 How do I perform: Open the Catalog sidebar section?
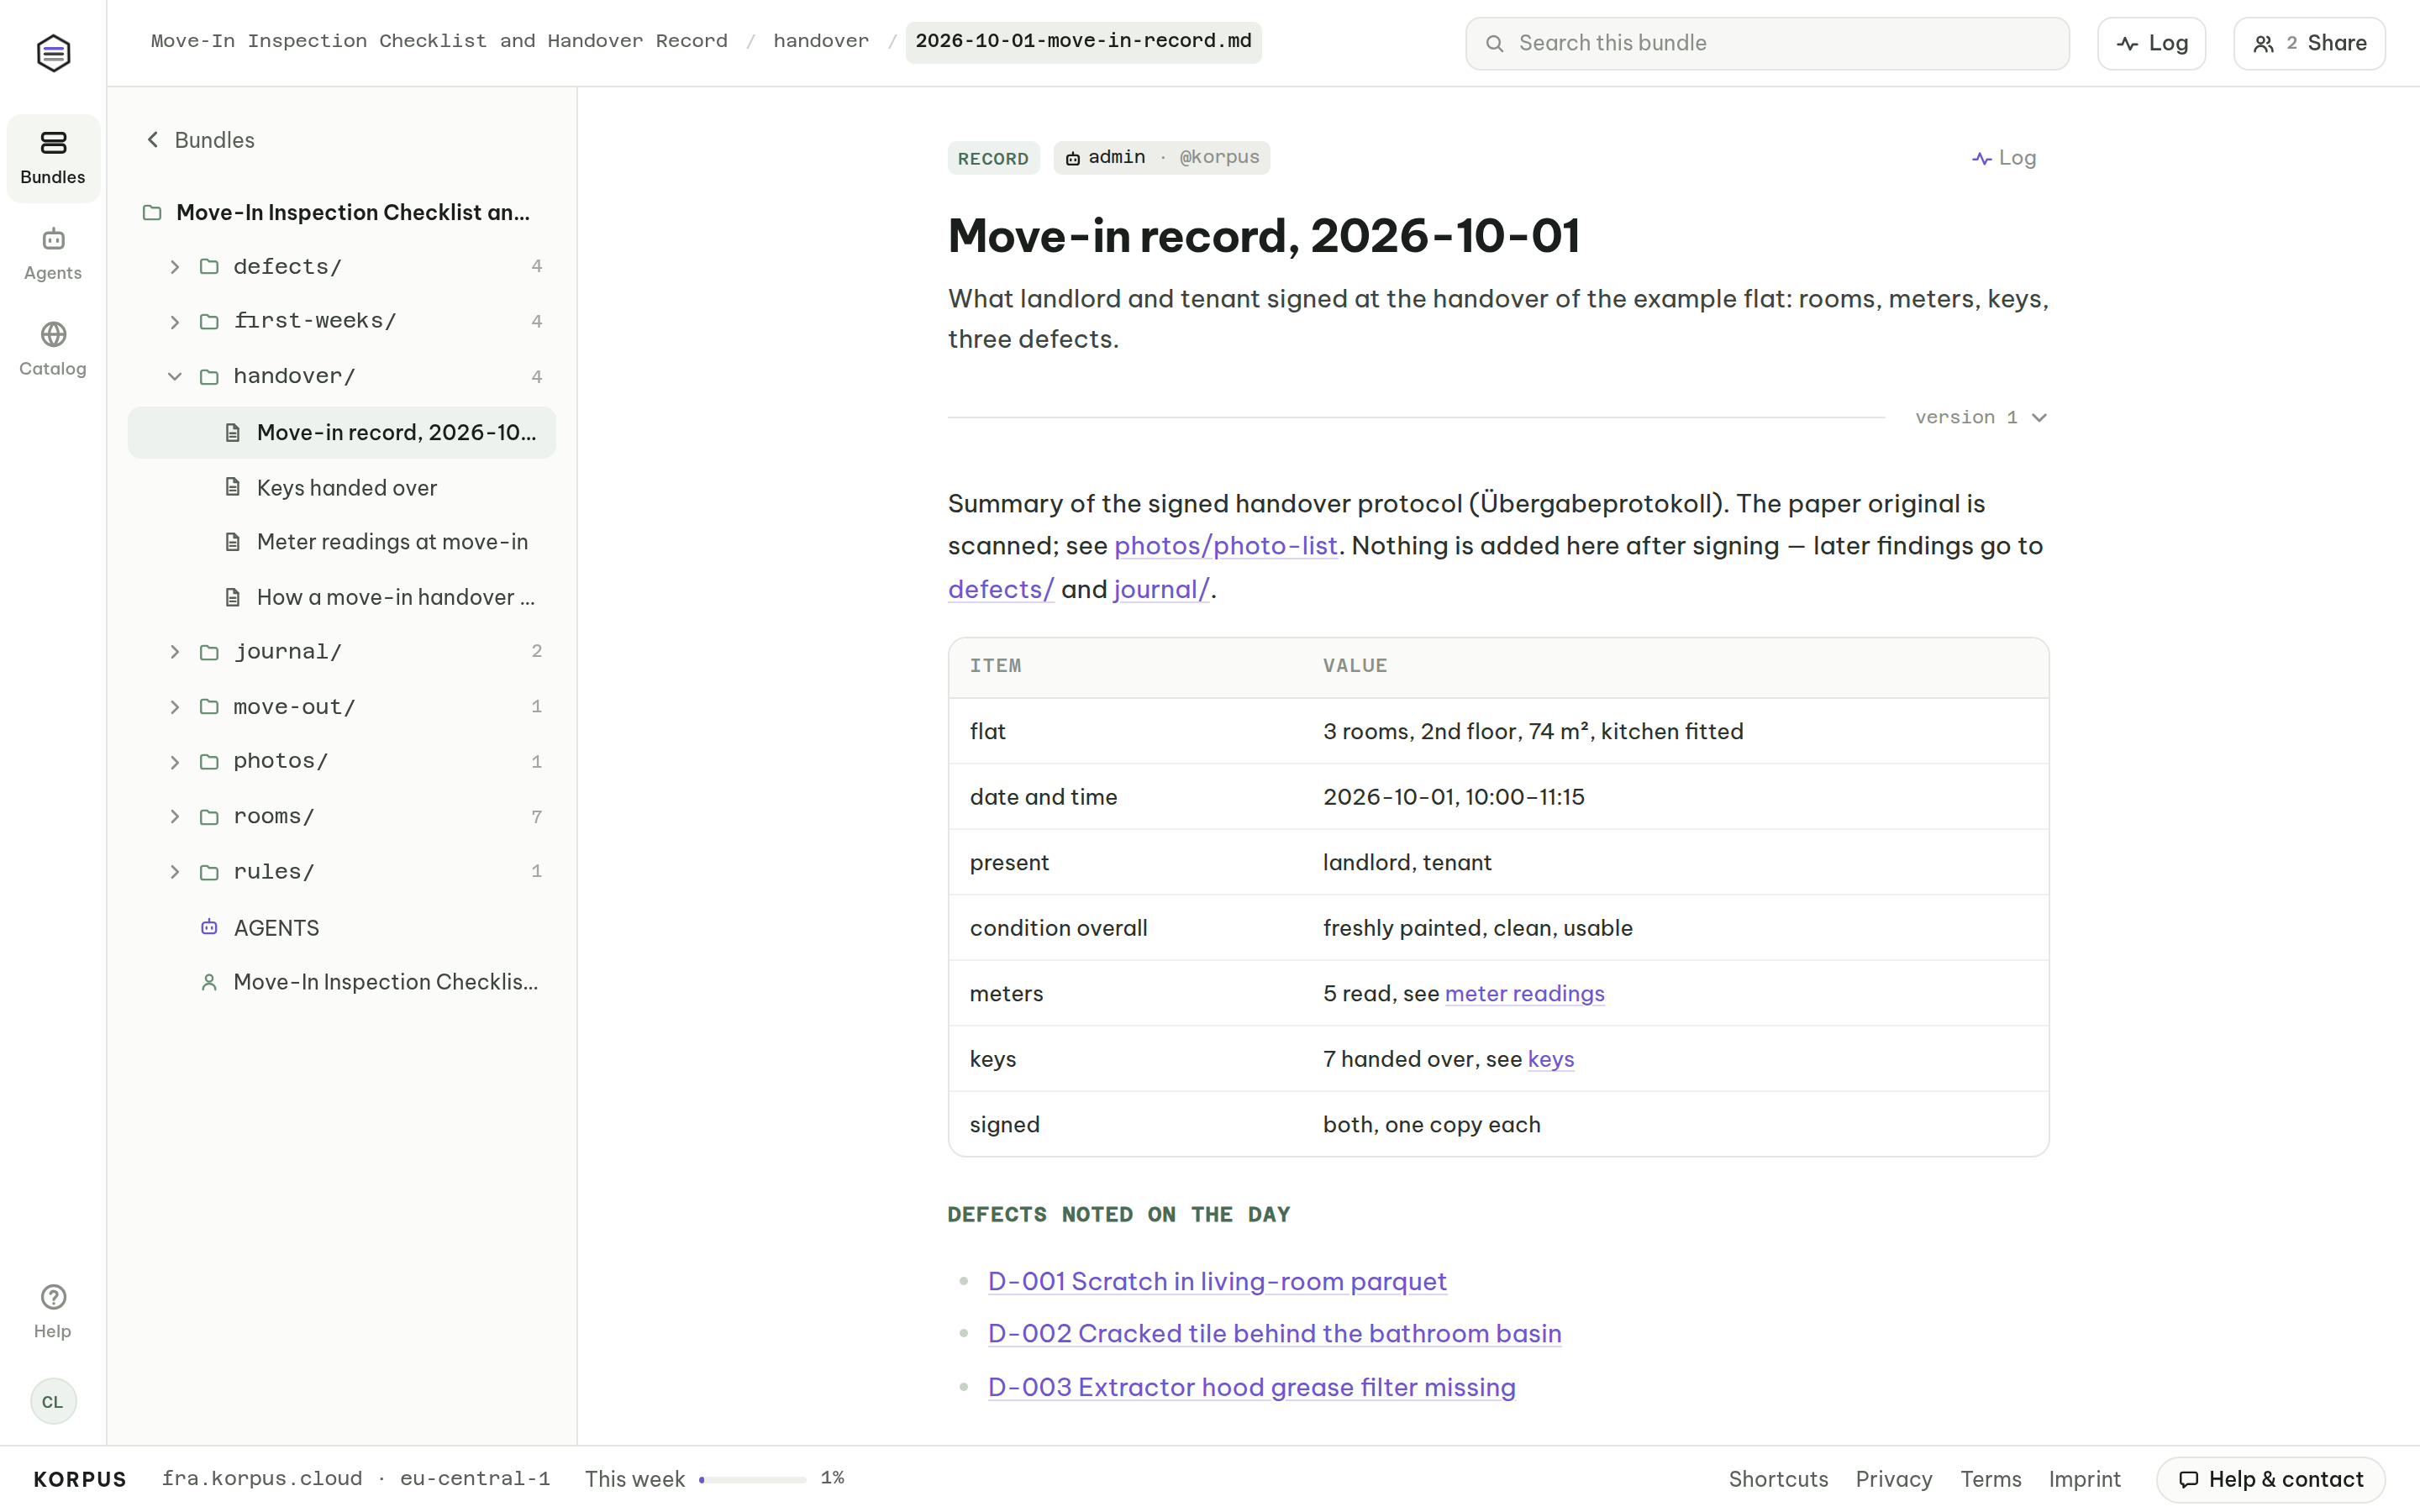tap(53, 349)
